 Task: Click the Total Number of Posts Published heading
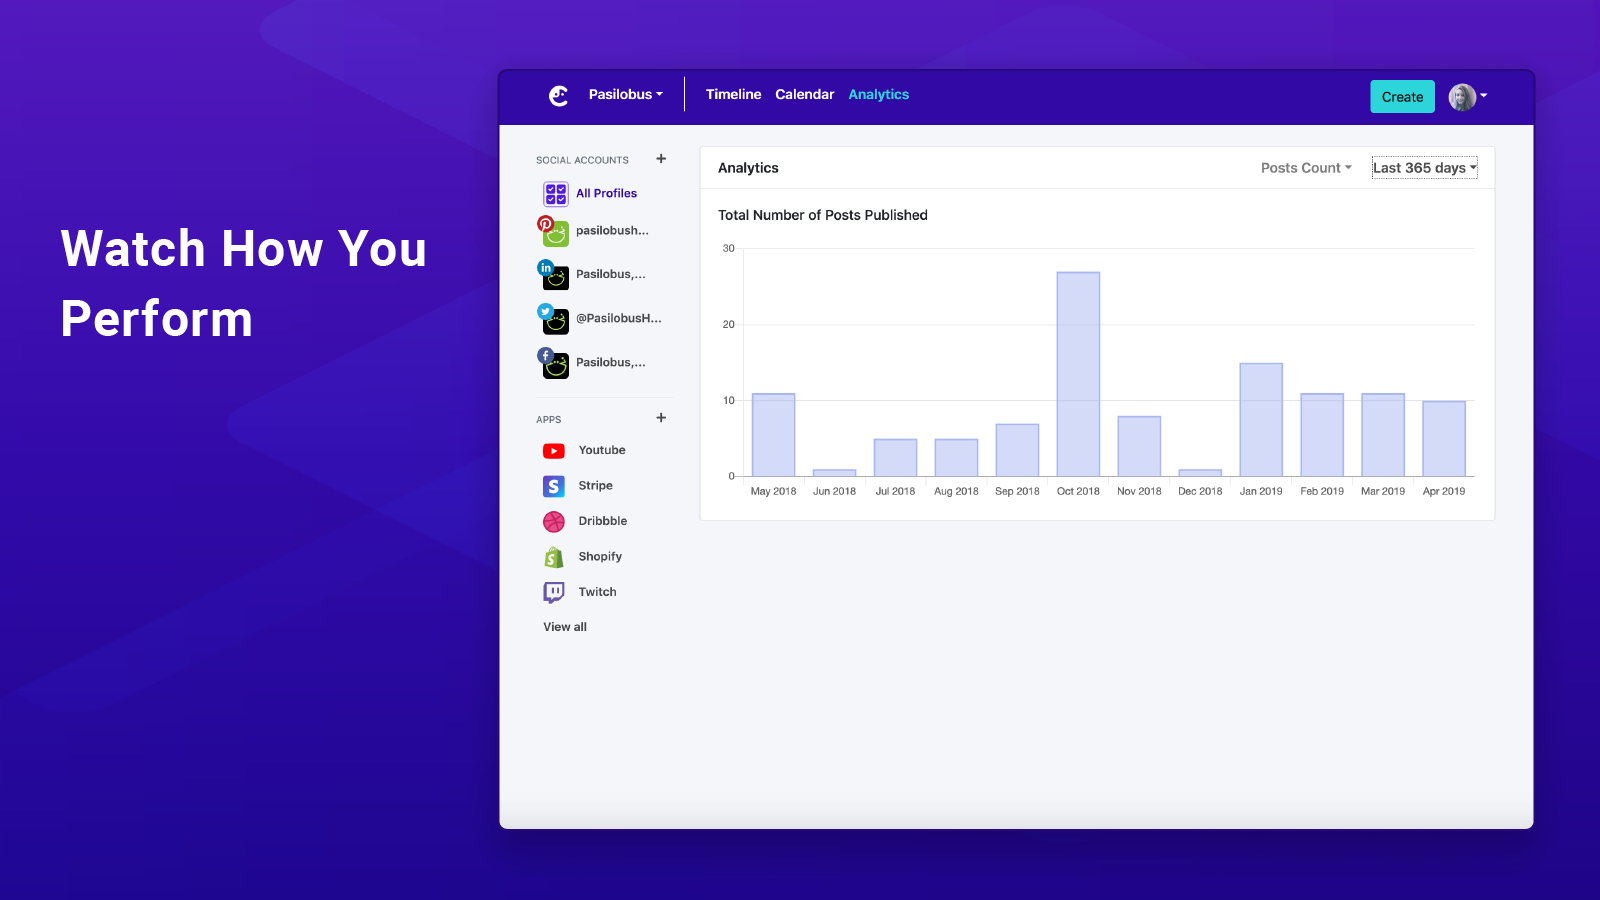pos(822,215)
